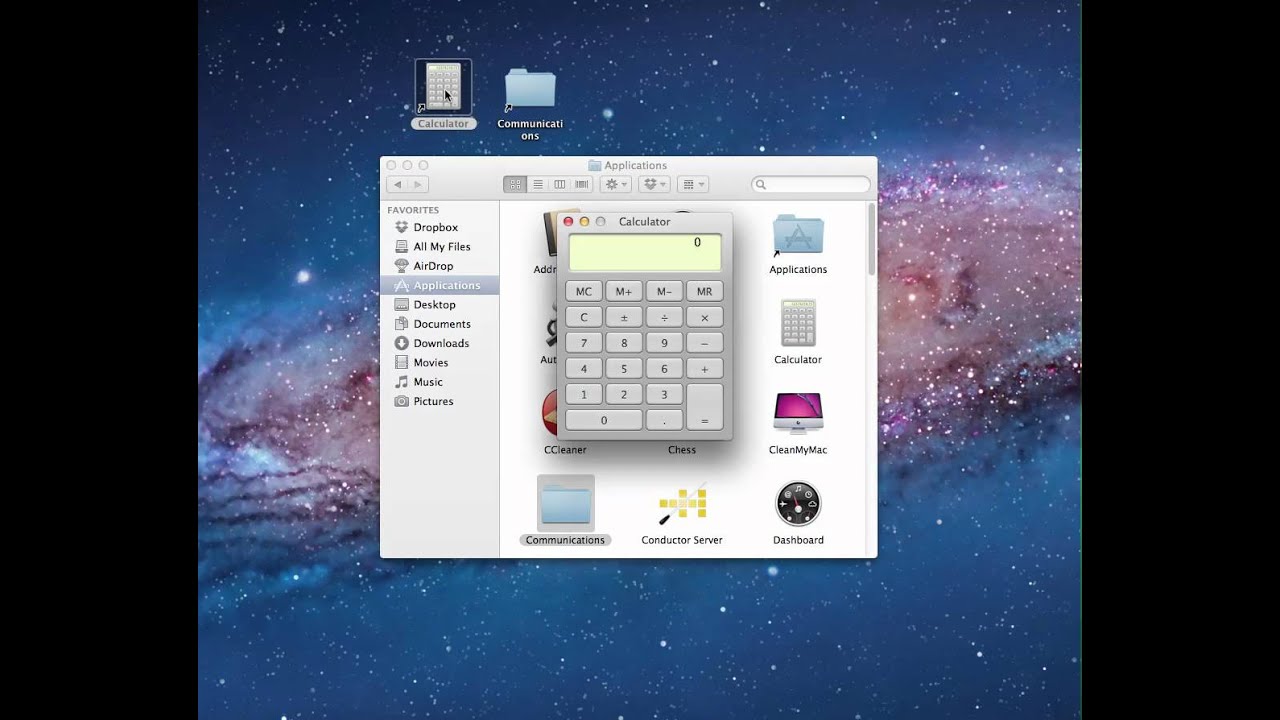Open the Dropbox toolbar dropdown

click(x=654, y=185)
